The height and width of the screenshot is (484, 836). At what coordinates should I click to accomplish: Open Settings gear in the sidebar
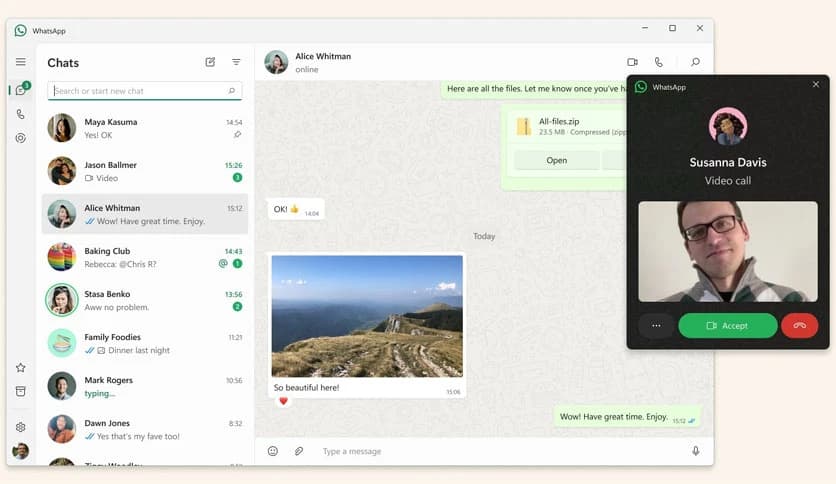click(x=21, y=427)
